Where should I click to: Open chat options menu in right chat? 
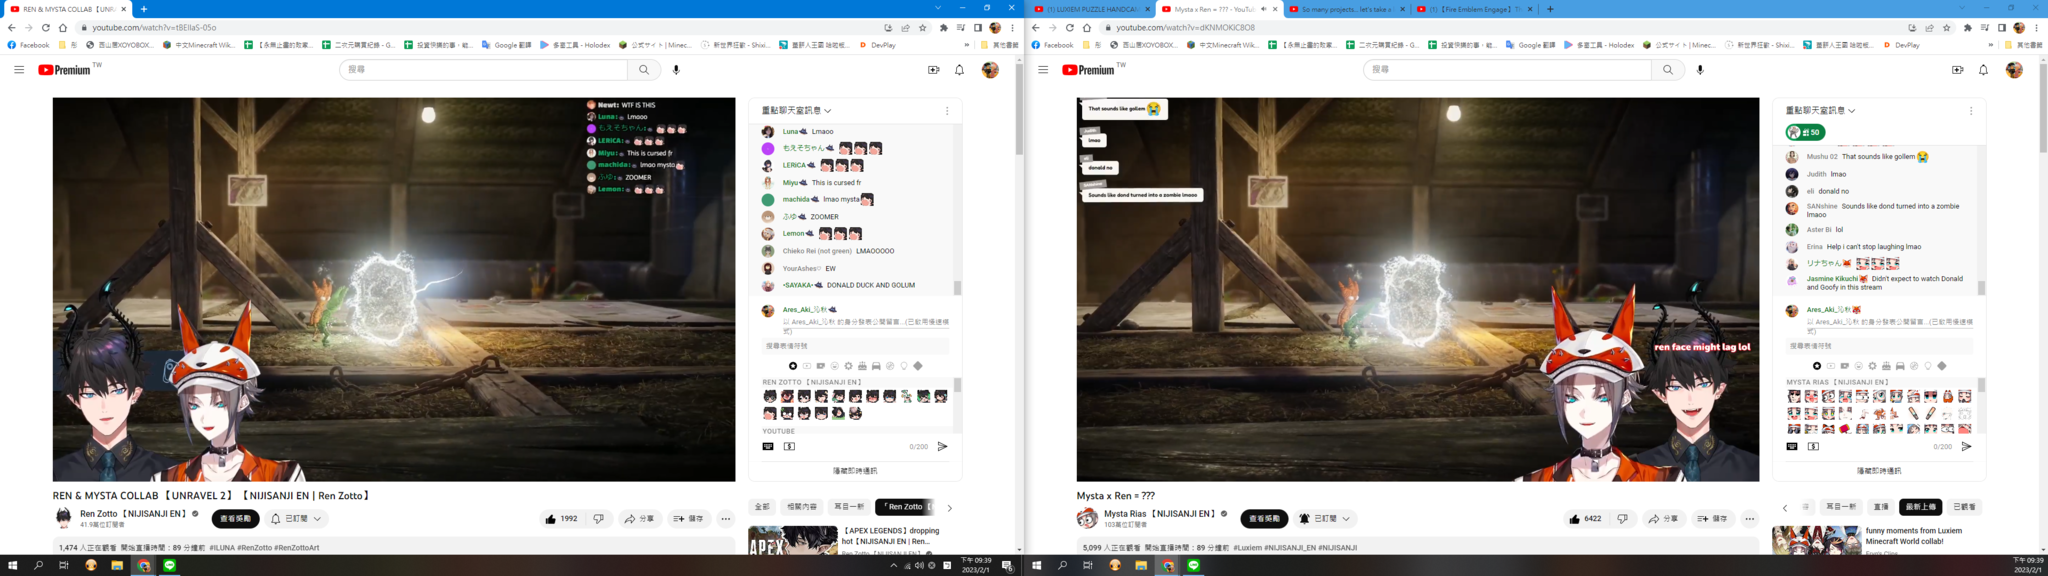pyautogui.click(x=1971, y=111)
